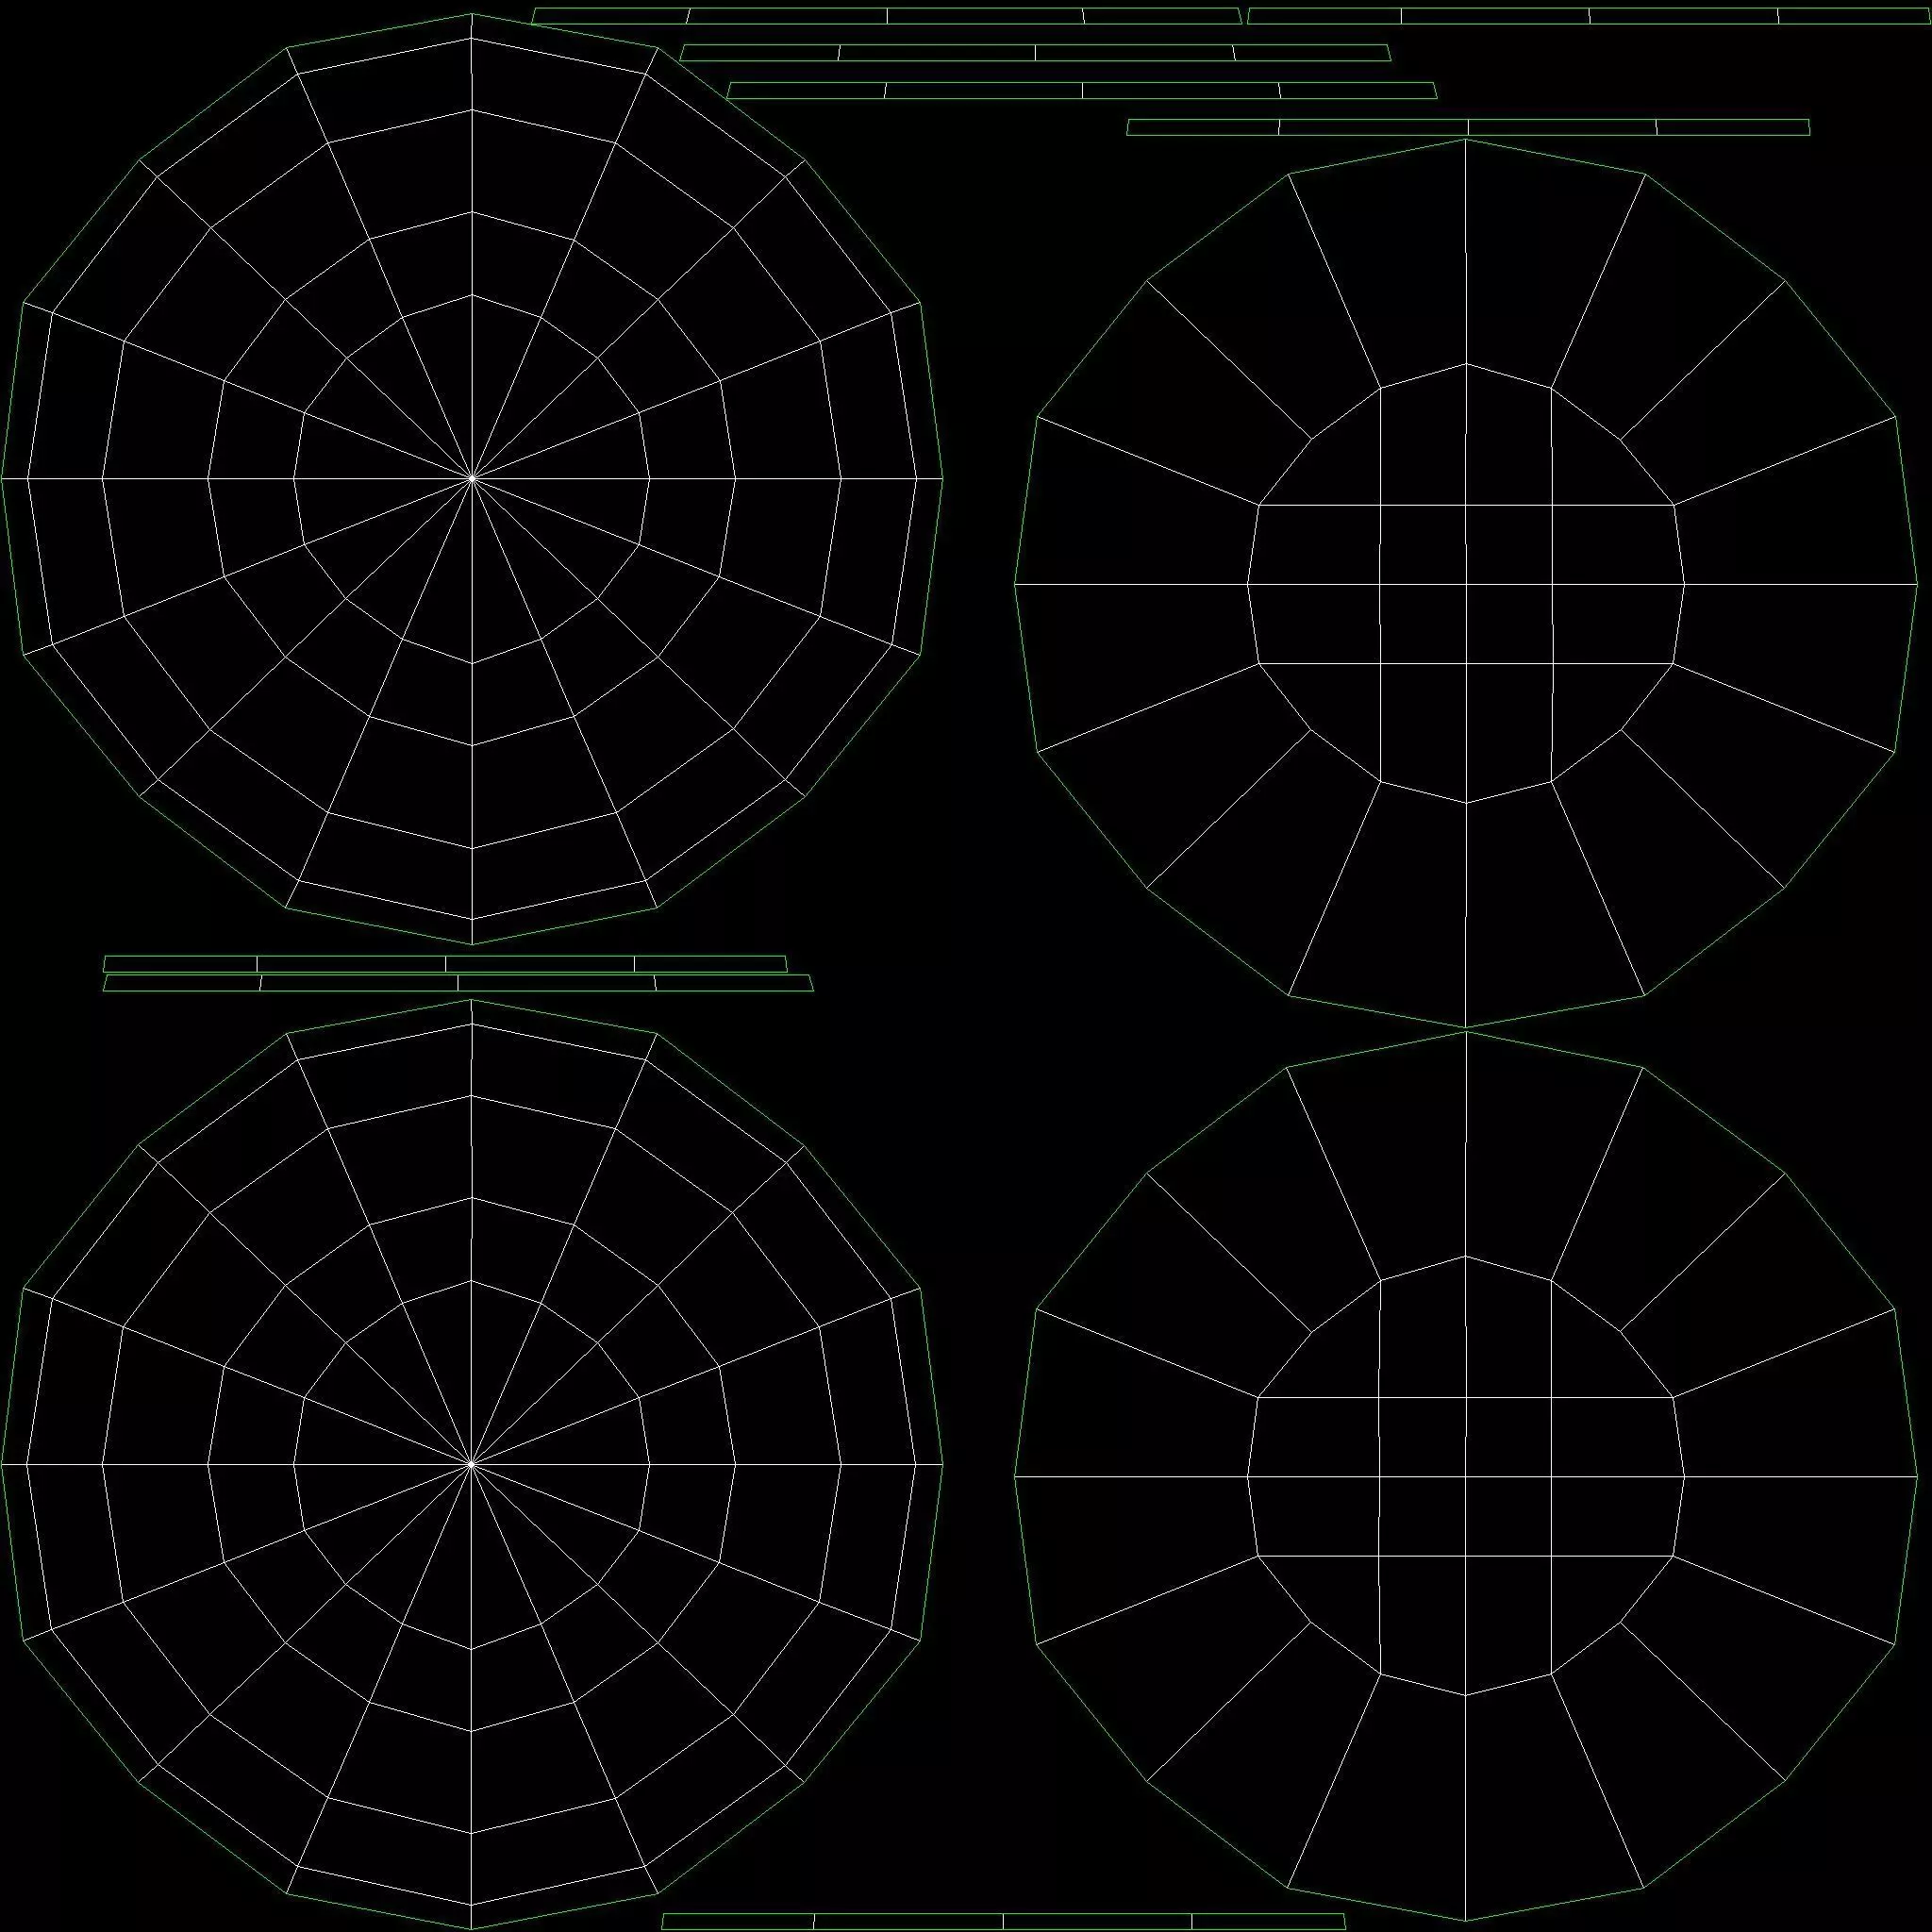Screen dimensions: 1932x1932
Task: Pick the topmost vertex of top-left radial island
Action: coord(472,14)
